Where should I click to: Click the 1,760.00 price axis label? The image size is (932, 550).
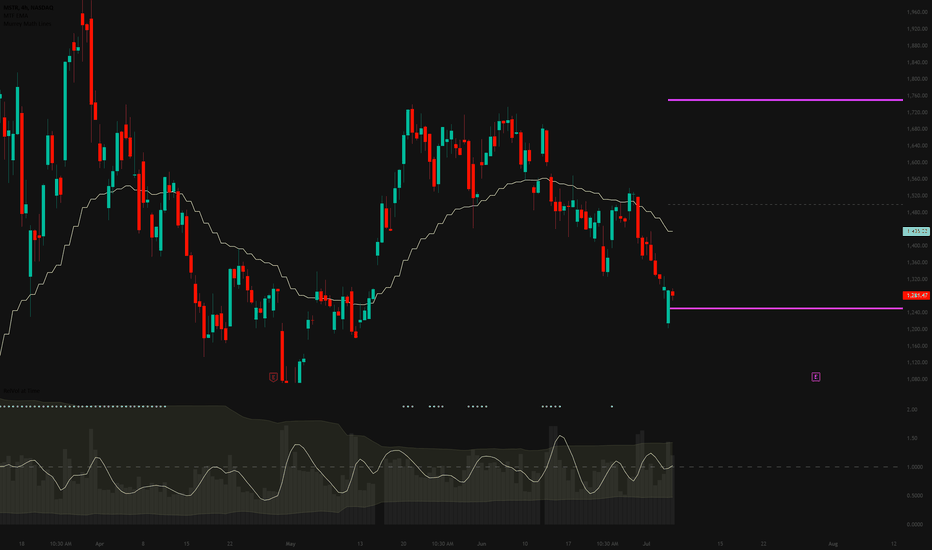pos(917,96)
